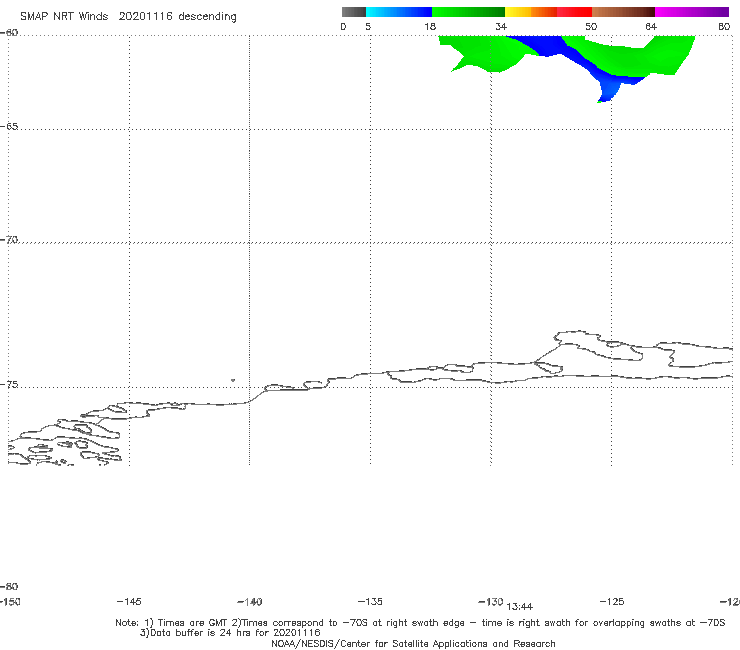Screen dimensions: 740x650
Task: Click the color bar label '64'
Action: 651,26
